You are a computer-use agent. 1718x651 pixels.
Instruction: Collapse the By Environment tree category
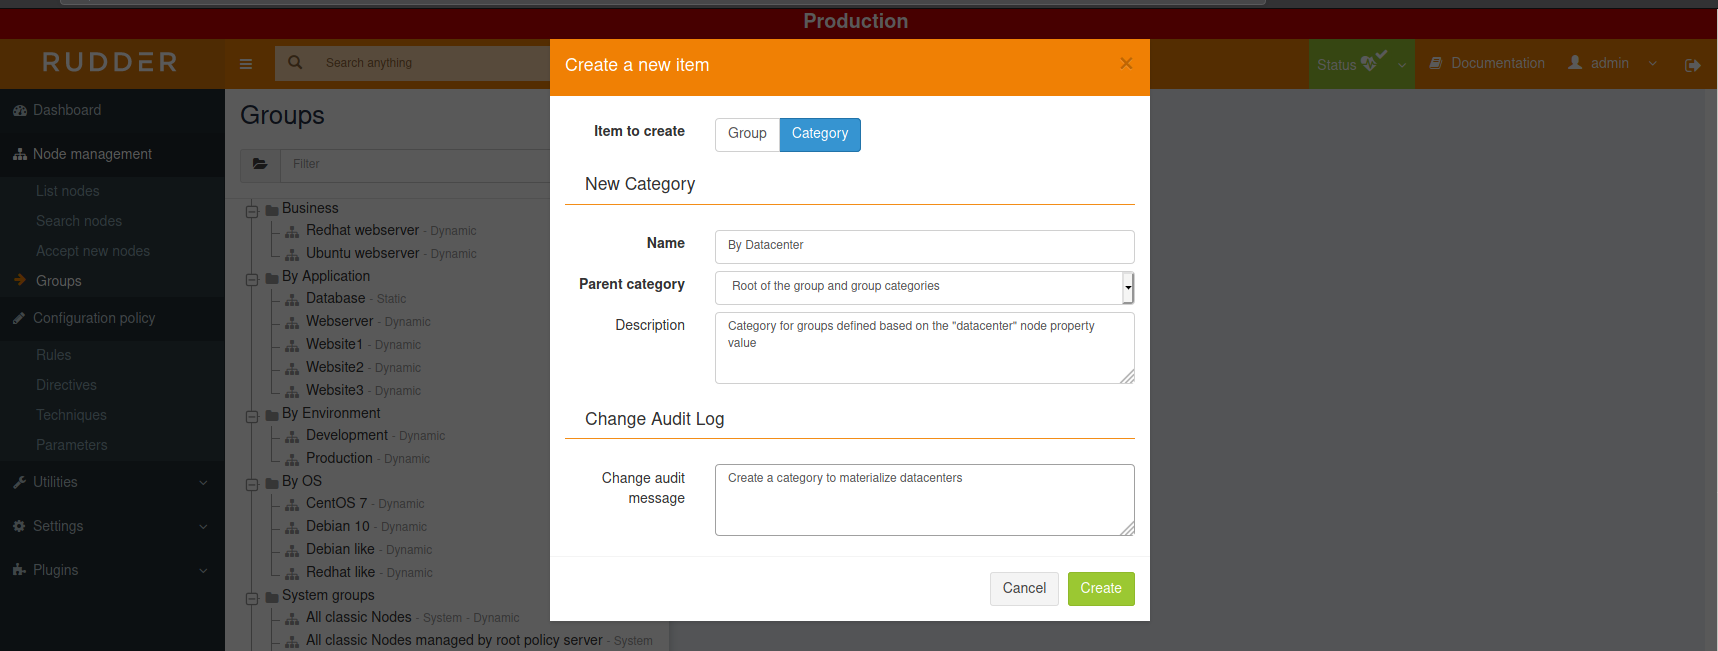(252, 416)
